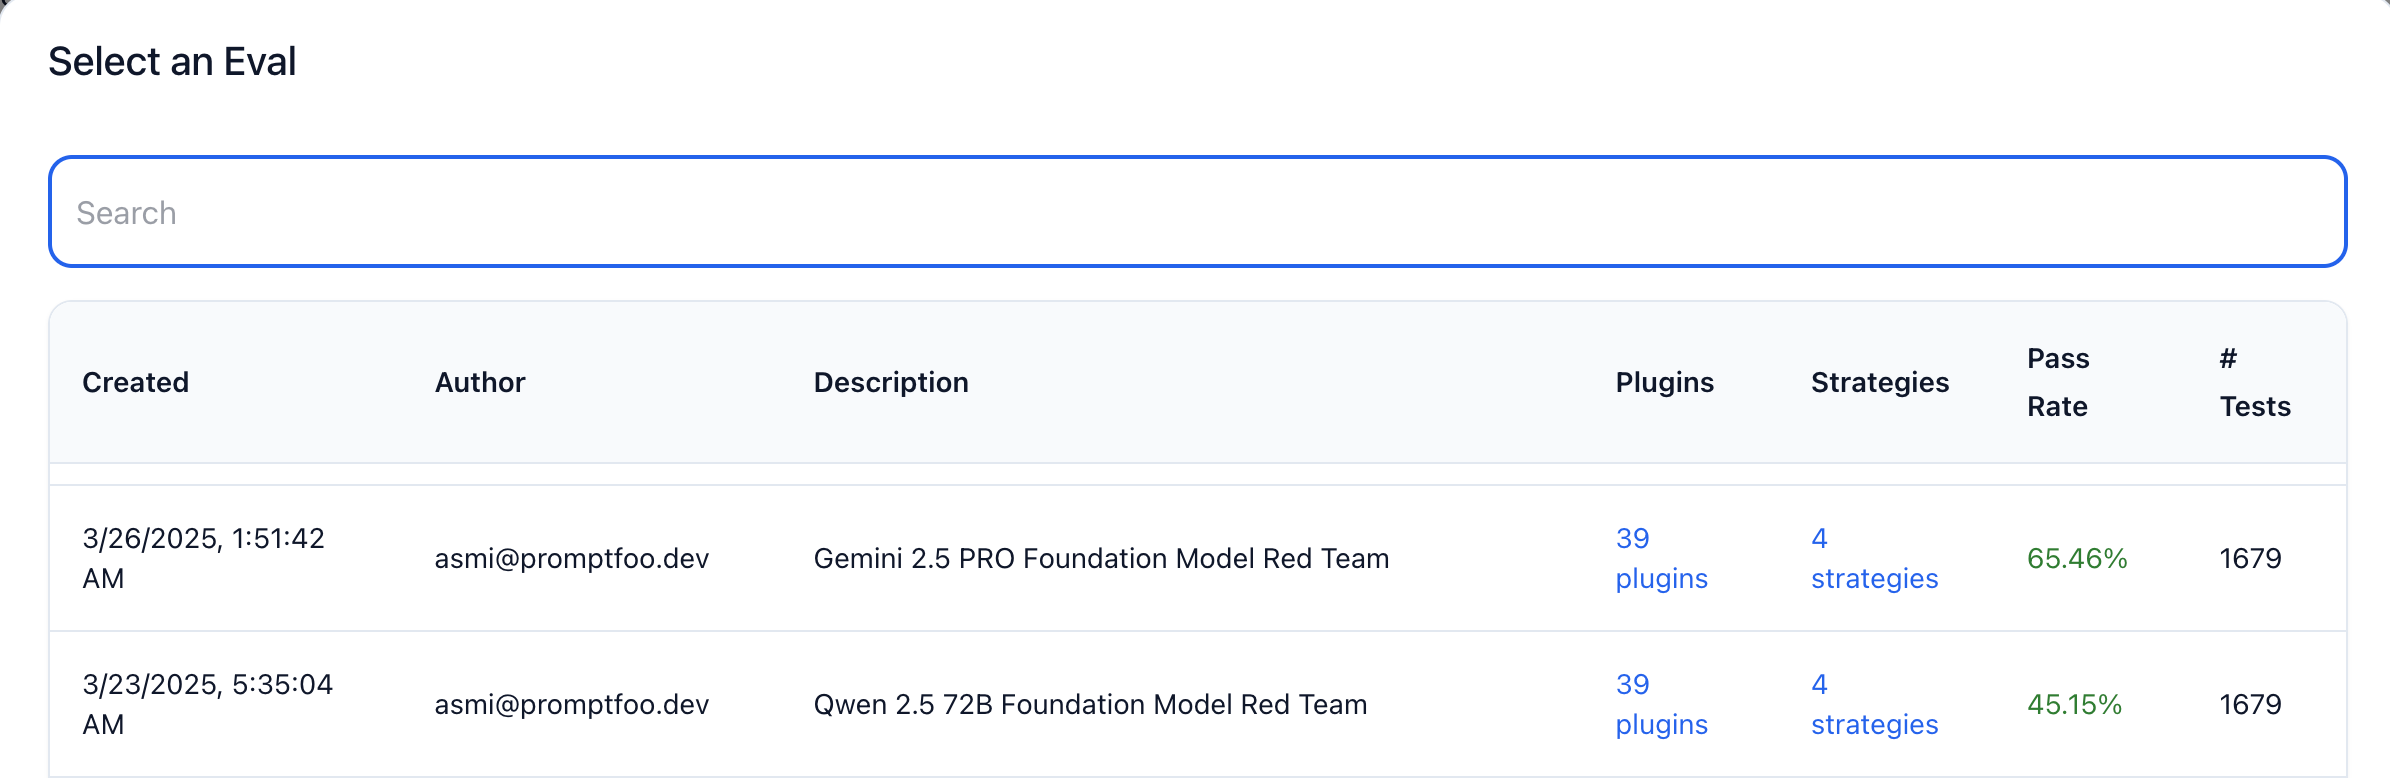Click the Search input field
2390x778 pixels.
[1197, 212]
